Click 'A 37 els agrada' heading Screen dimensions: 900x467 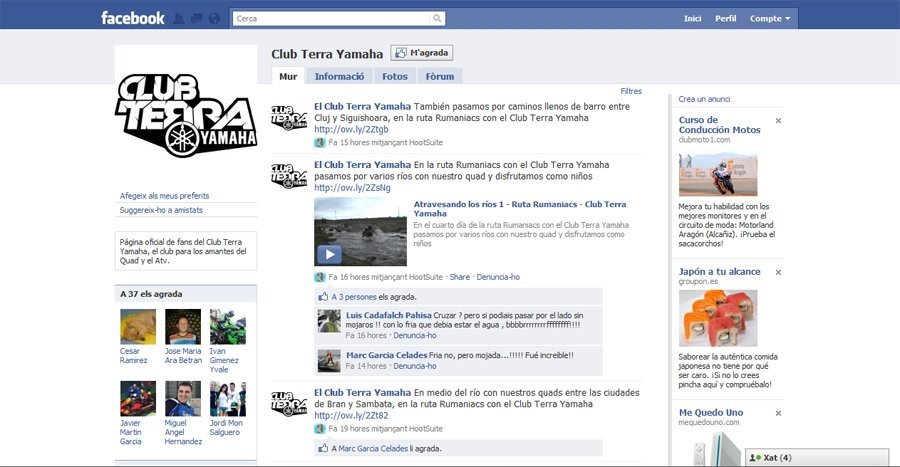[x=151, y=294]
